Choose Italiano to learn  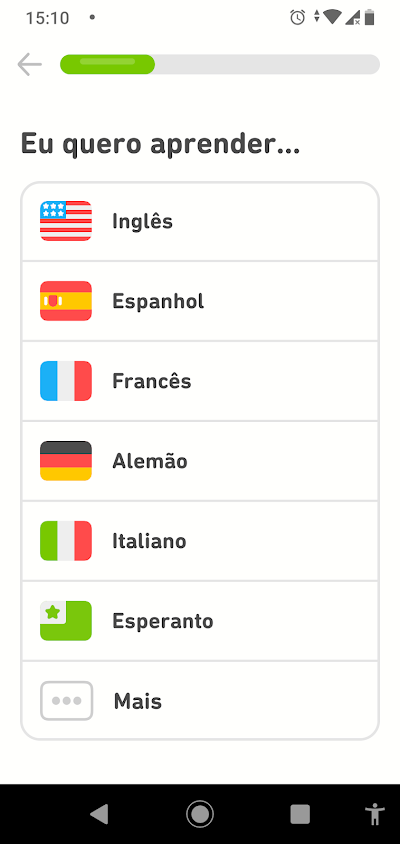click(200, 541)
